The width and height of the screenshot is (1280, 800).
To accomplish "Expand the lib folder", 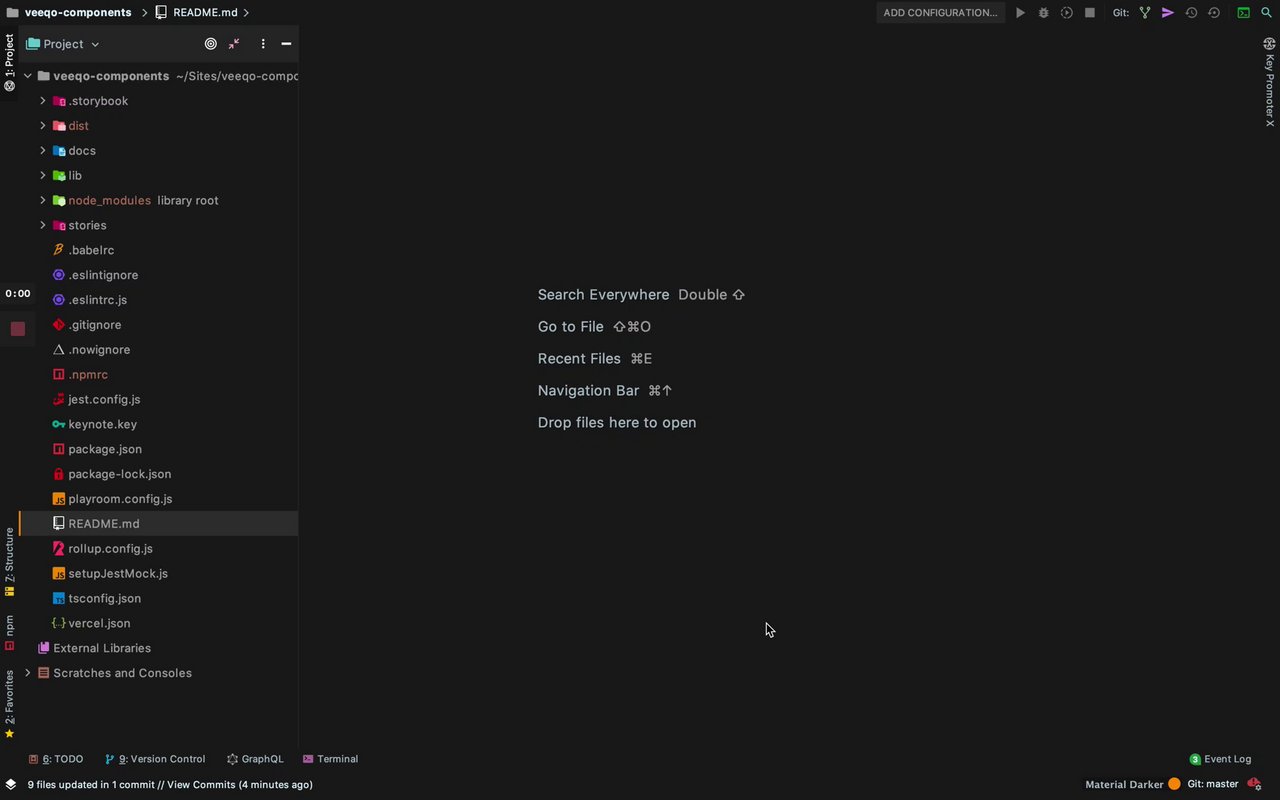I will 42,176.
